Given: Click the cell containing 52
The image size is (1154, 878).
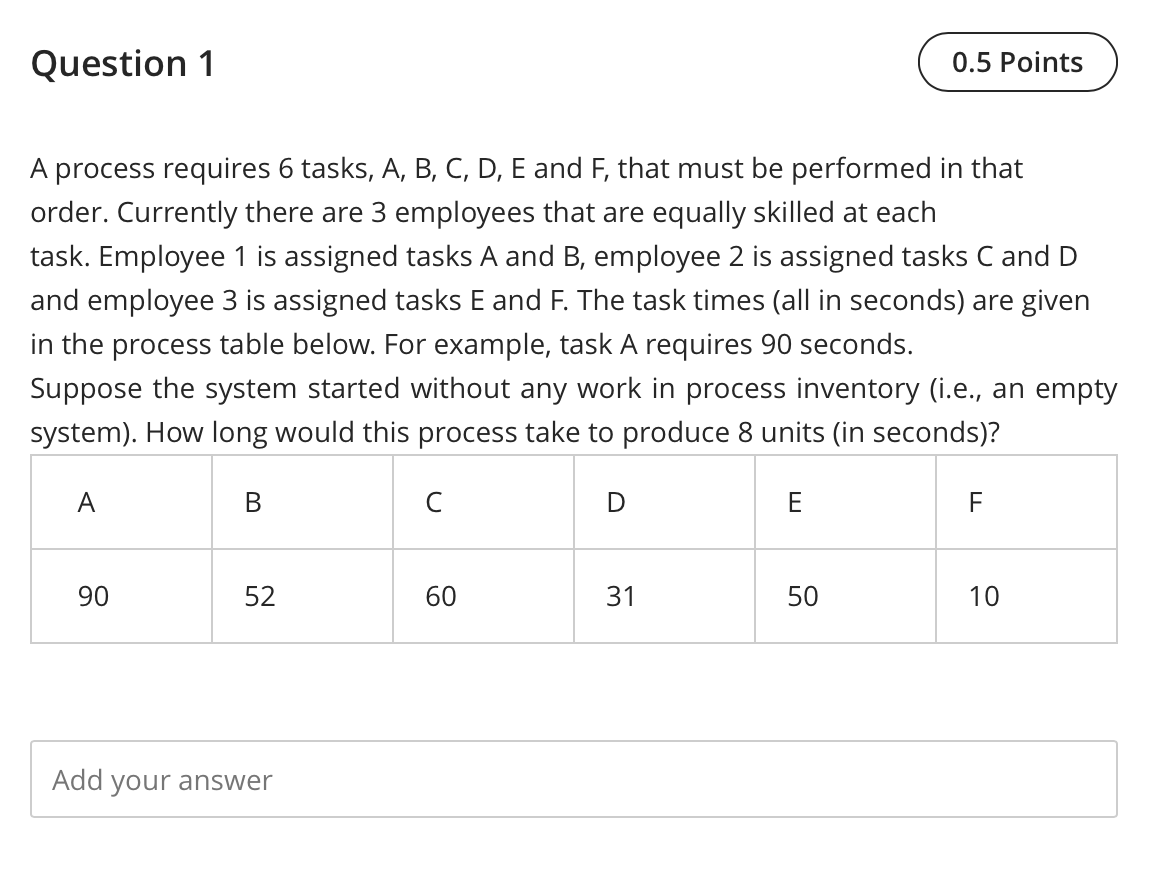Looking at the screenshot, I should (258, 595).
